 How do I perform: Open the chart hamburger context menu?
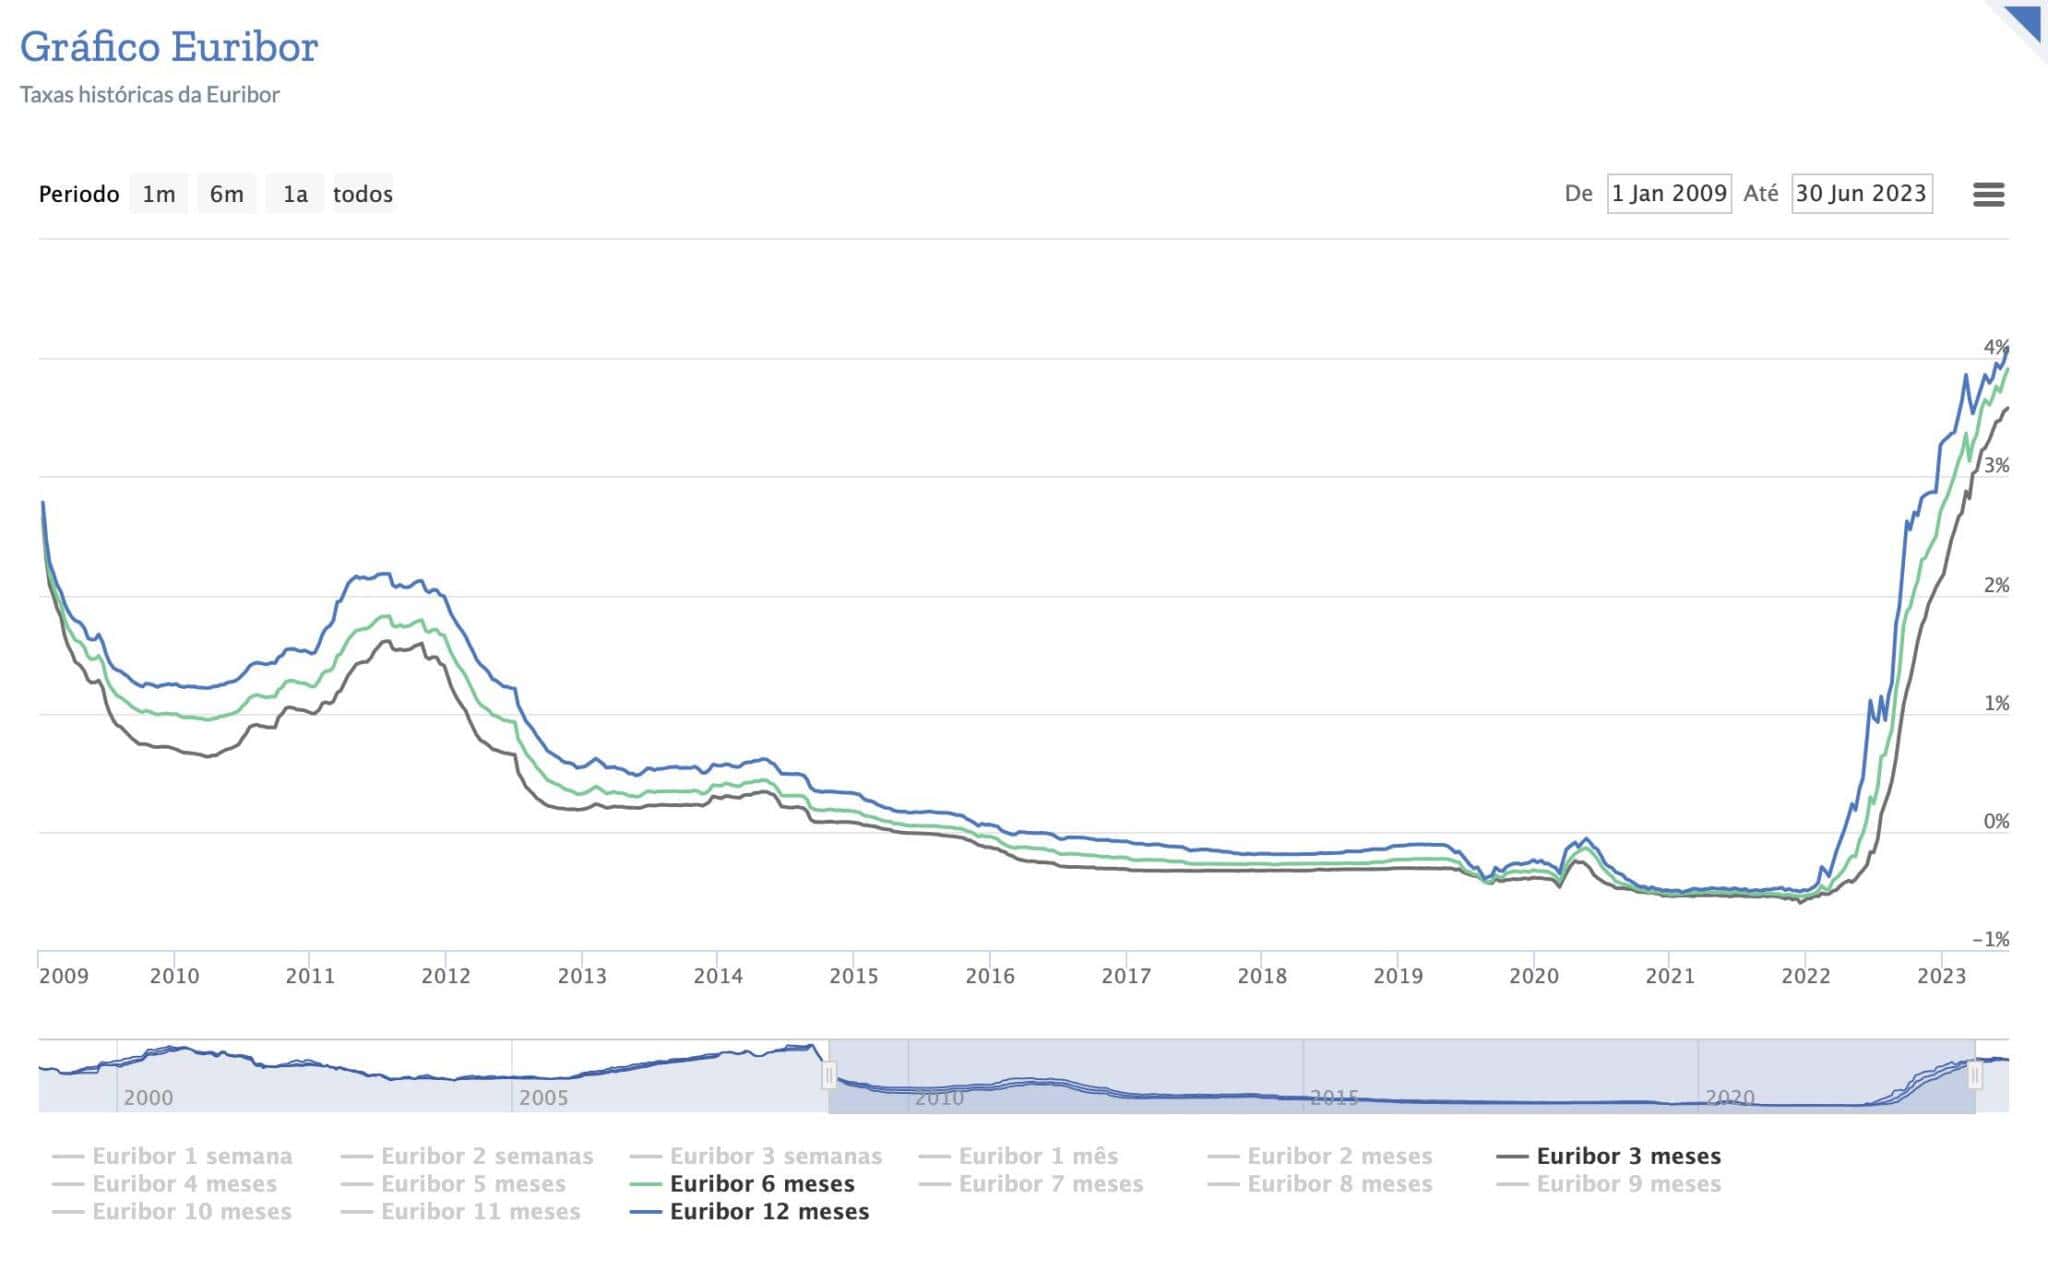[1988, 194]
